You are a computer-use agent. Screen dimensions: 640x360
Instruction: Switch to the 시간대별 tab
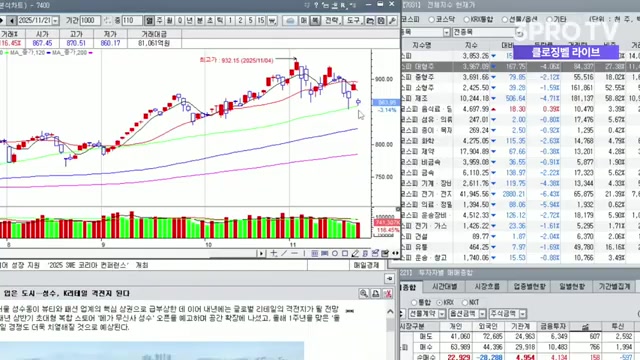coord(445,287)
